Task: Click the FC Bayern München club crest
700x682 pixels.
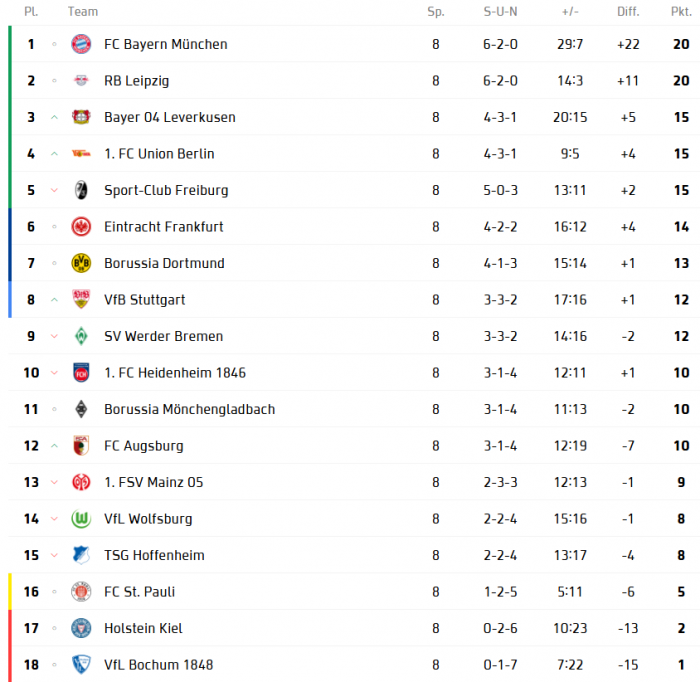Action: 81,44
